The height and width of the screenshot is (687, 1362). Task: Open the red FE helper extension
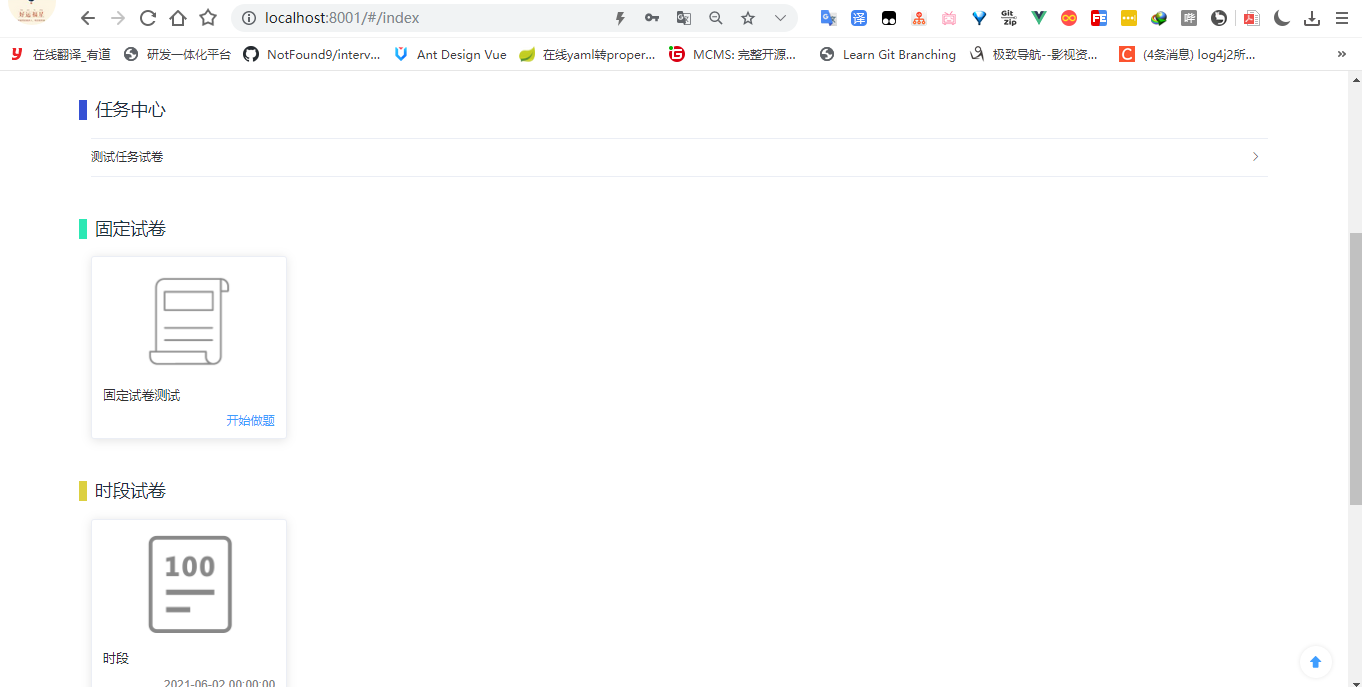tap(1099, 18)
